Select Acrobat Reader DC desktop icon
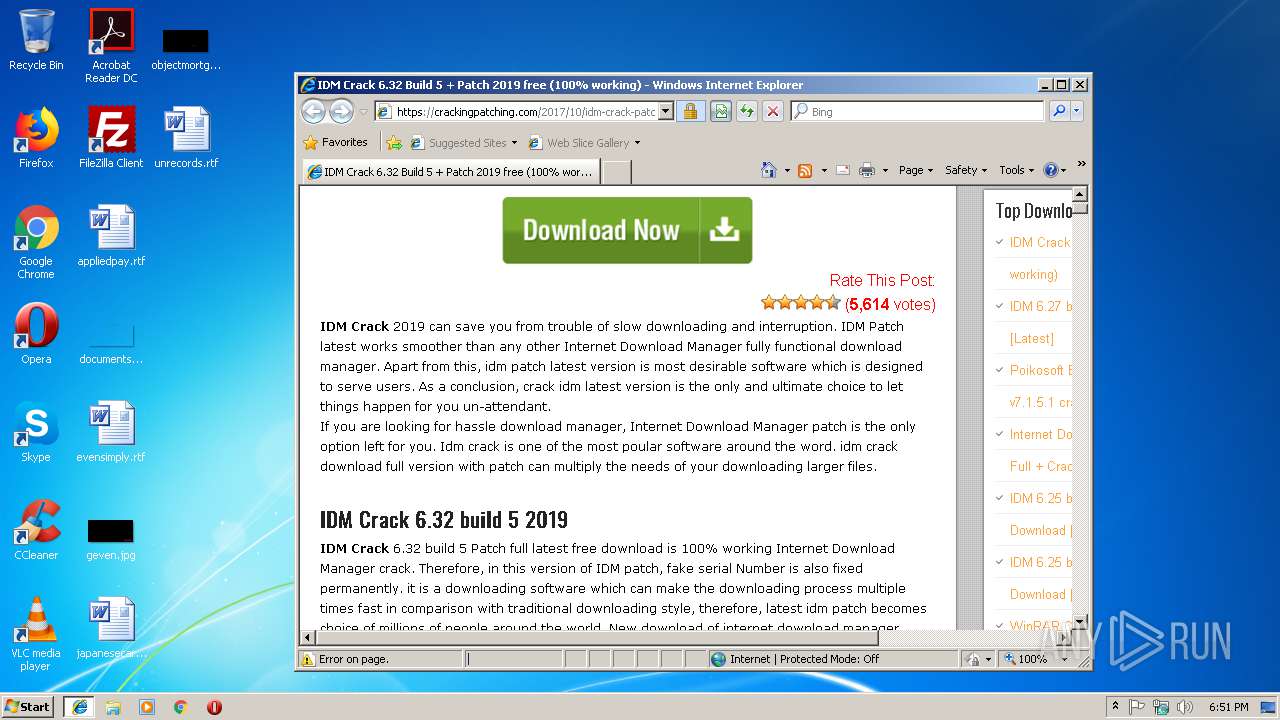This screenshot has width=1280, height=720. pyautogui.click(x=111, y=45)
